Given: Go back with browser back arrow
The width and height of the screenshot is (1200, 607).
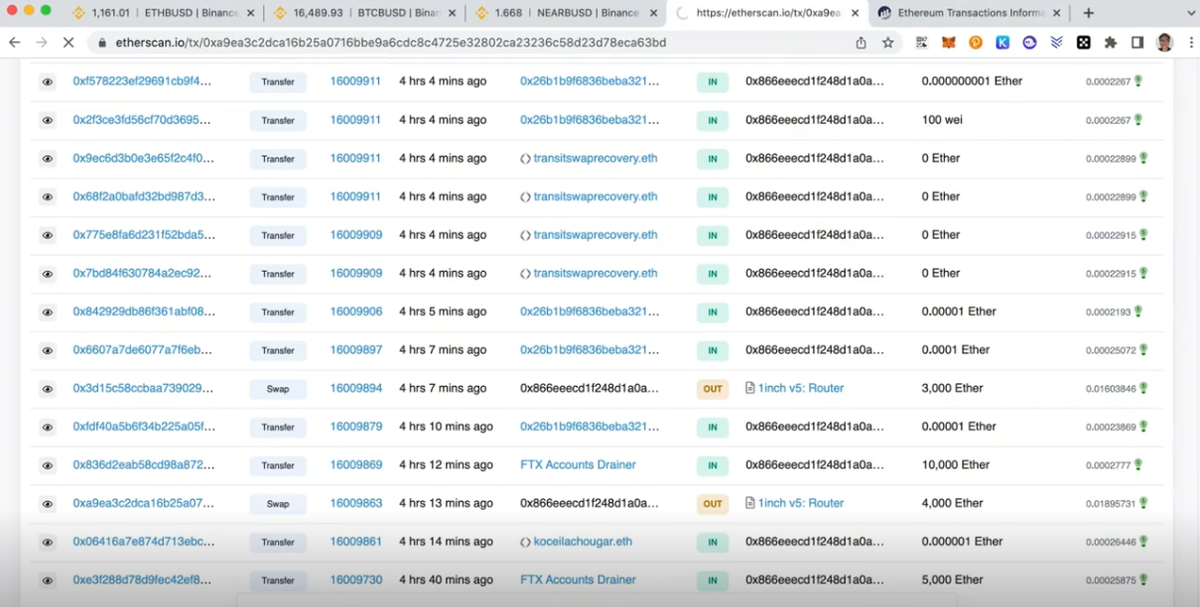Looking at the screenshot, I should [x=14, y=43].
